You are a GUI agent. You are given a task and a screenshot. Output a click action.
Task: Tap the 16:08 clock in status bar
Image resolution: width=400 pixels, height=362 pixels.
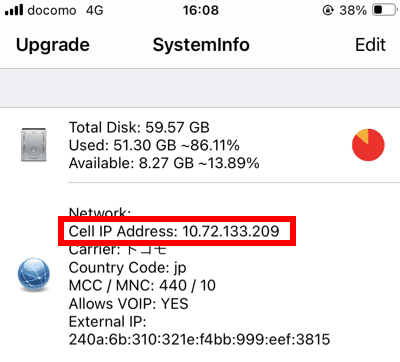click(x=201, y=10)
